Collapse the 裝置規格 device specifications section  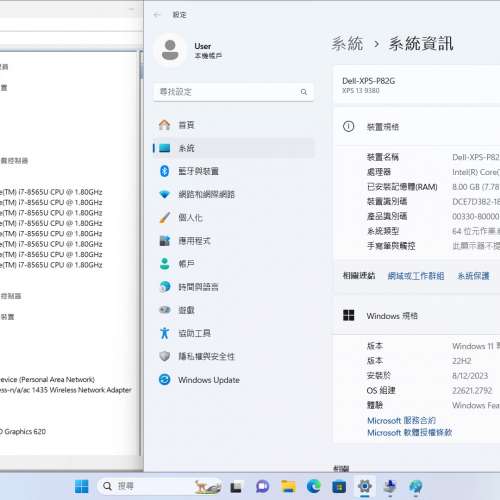(x=417, y=127)
